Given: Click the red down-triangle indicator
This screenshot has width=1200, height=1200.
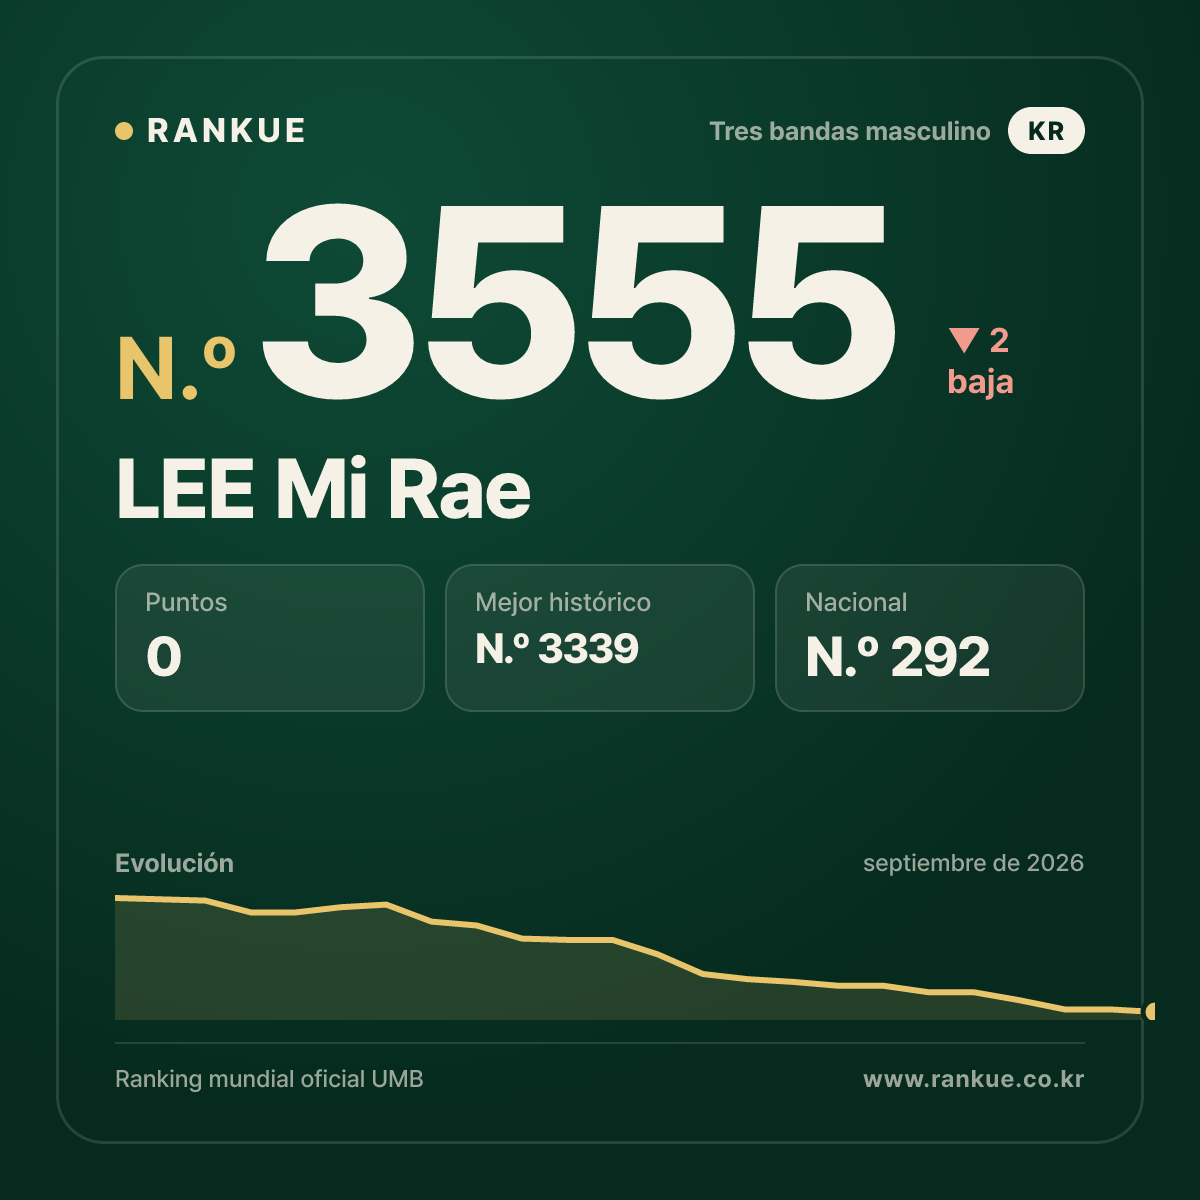Looking at the screenshot, I should tap(964, 341).
